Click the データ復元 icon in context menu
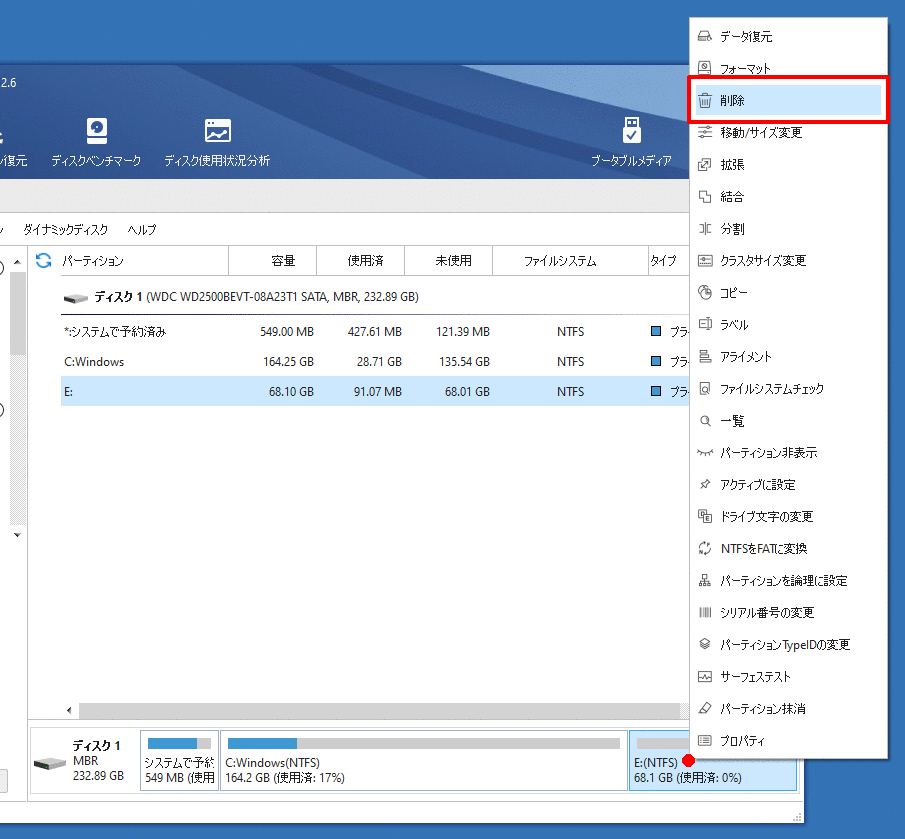Image resolution: width=905 pixels, height=839 pixels. coord(705,37)
